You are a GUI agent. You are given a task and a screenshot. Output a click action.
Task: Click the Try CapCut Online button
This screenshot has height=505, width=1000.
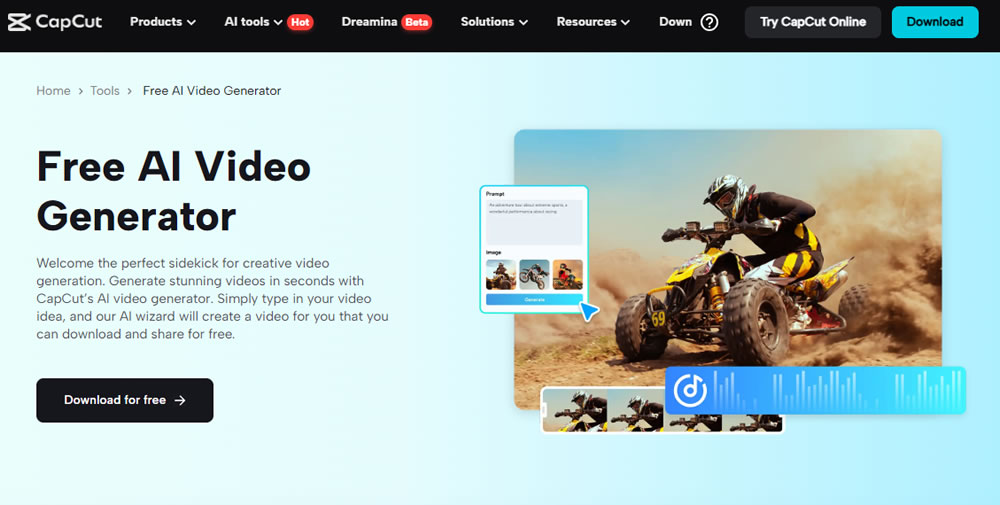tap(813, 22)
